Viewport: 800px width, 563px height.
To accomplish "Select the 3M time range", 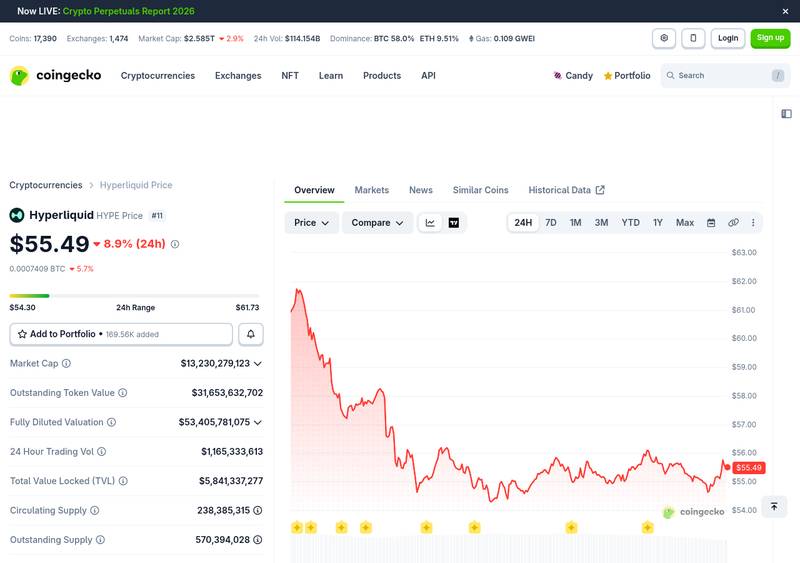I will tap(601, 223).
